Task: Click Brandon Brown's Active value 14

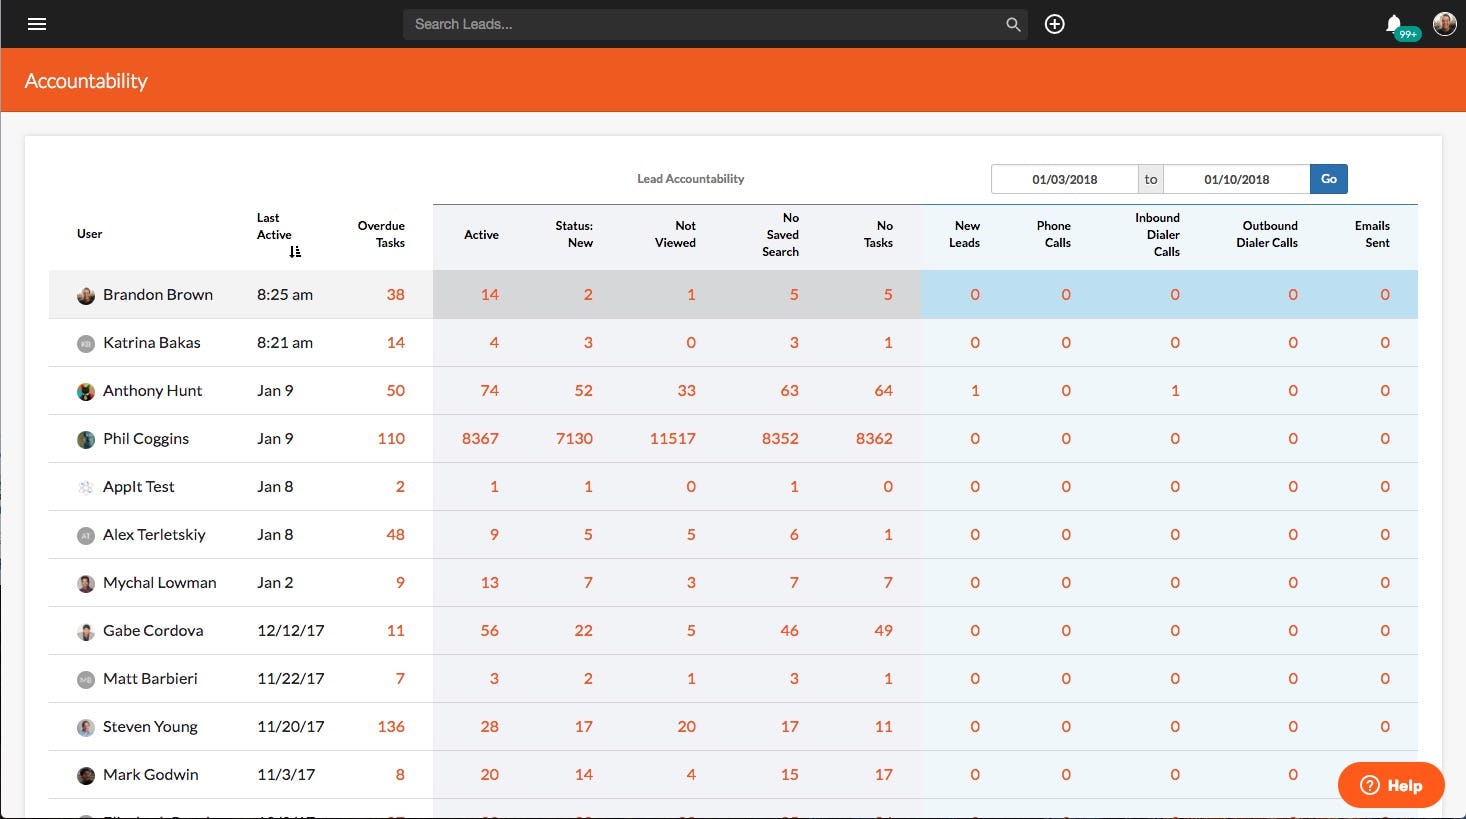Action: tap(489, 295)
